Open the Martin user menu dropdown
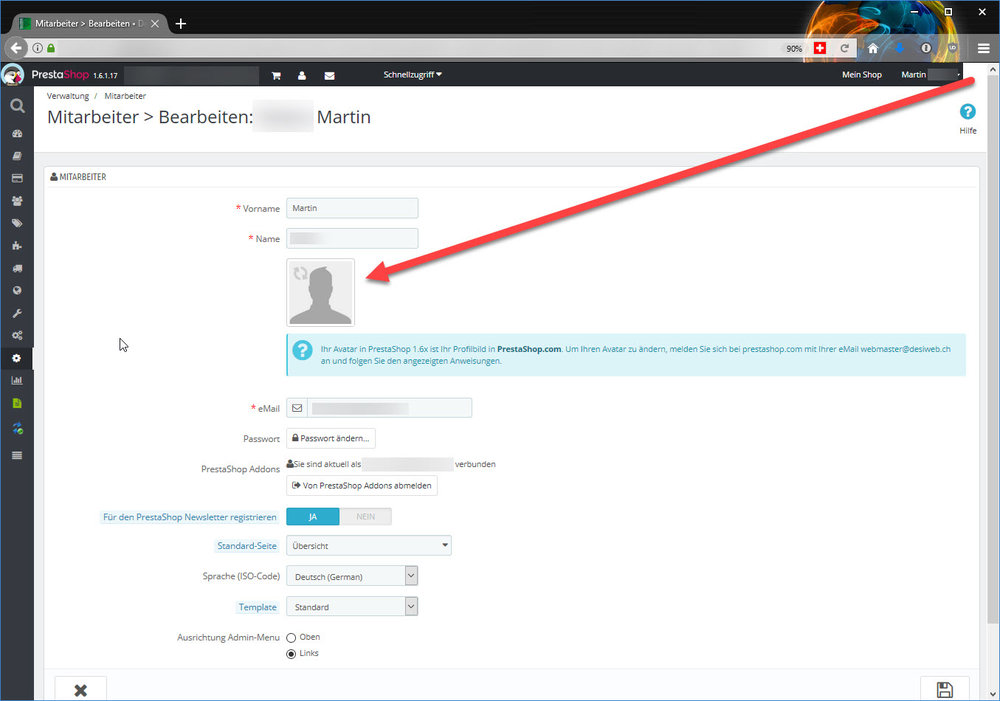Image resolution: width=1000 pixels, height=701 pixels. 930,75
